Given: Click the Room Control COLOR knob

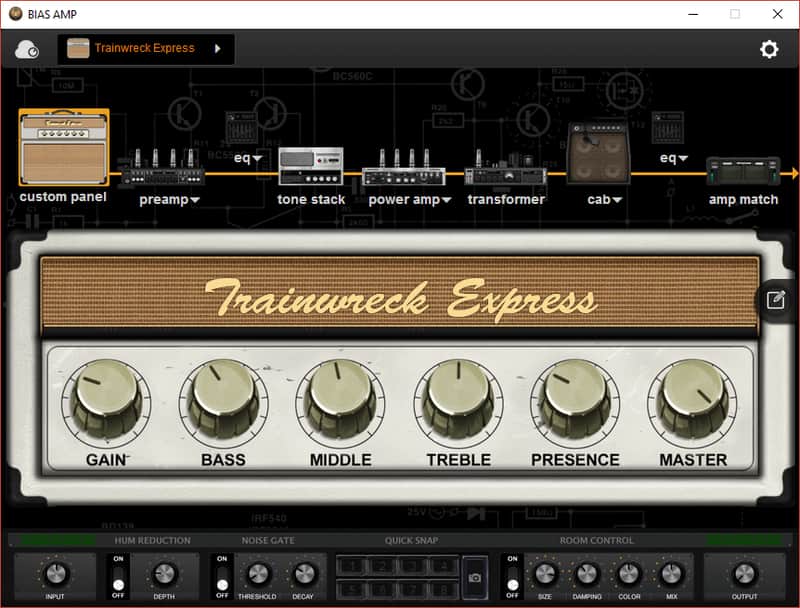Looking at the screenshot, I should [x=629, y=574].
